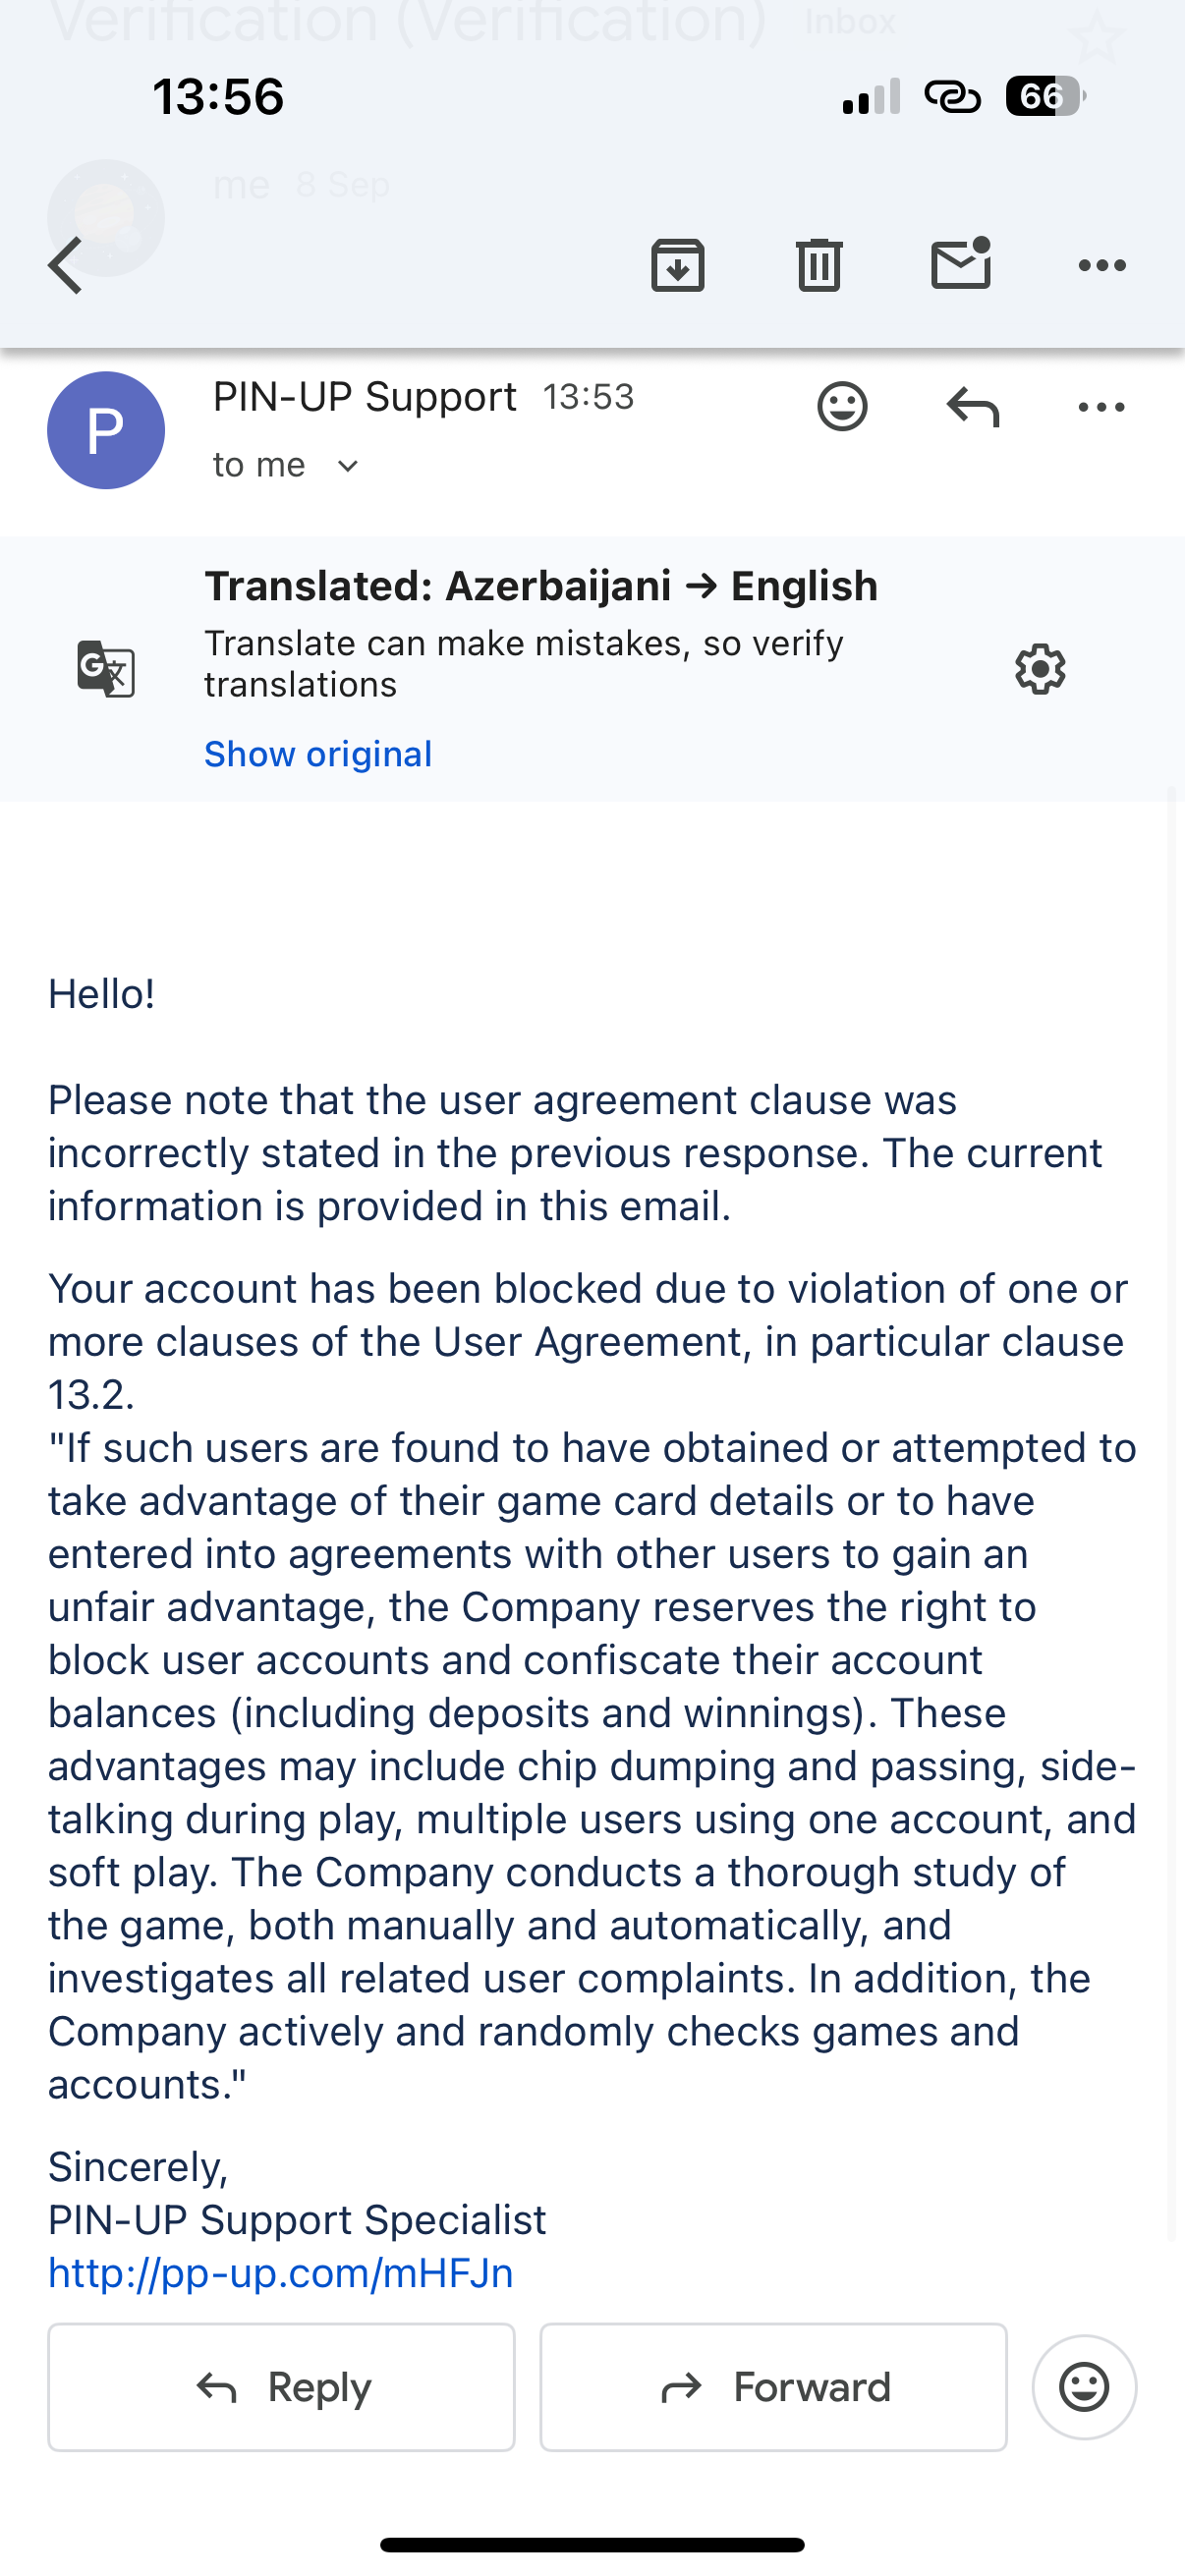Click "Show original" to view untranslated text
The width and height of the screenshot is (1185, 2576).
[318, 754]
